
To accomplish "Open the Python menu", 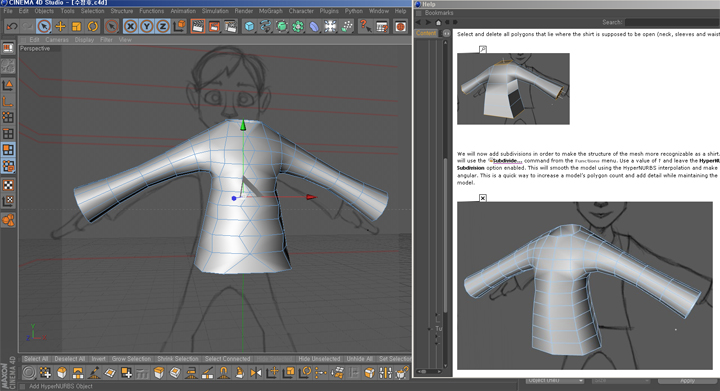I will click(x=354, y=11).
